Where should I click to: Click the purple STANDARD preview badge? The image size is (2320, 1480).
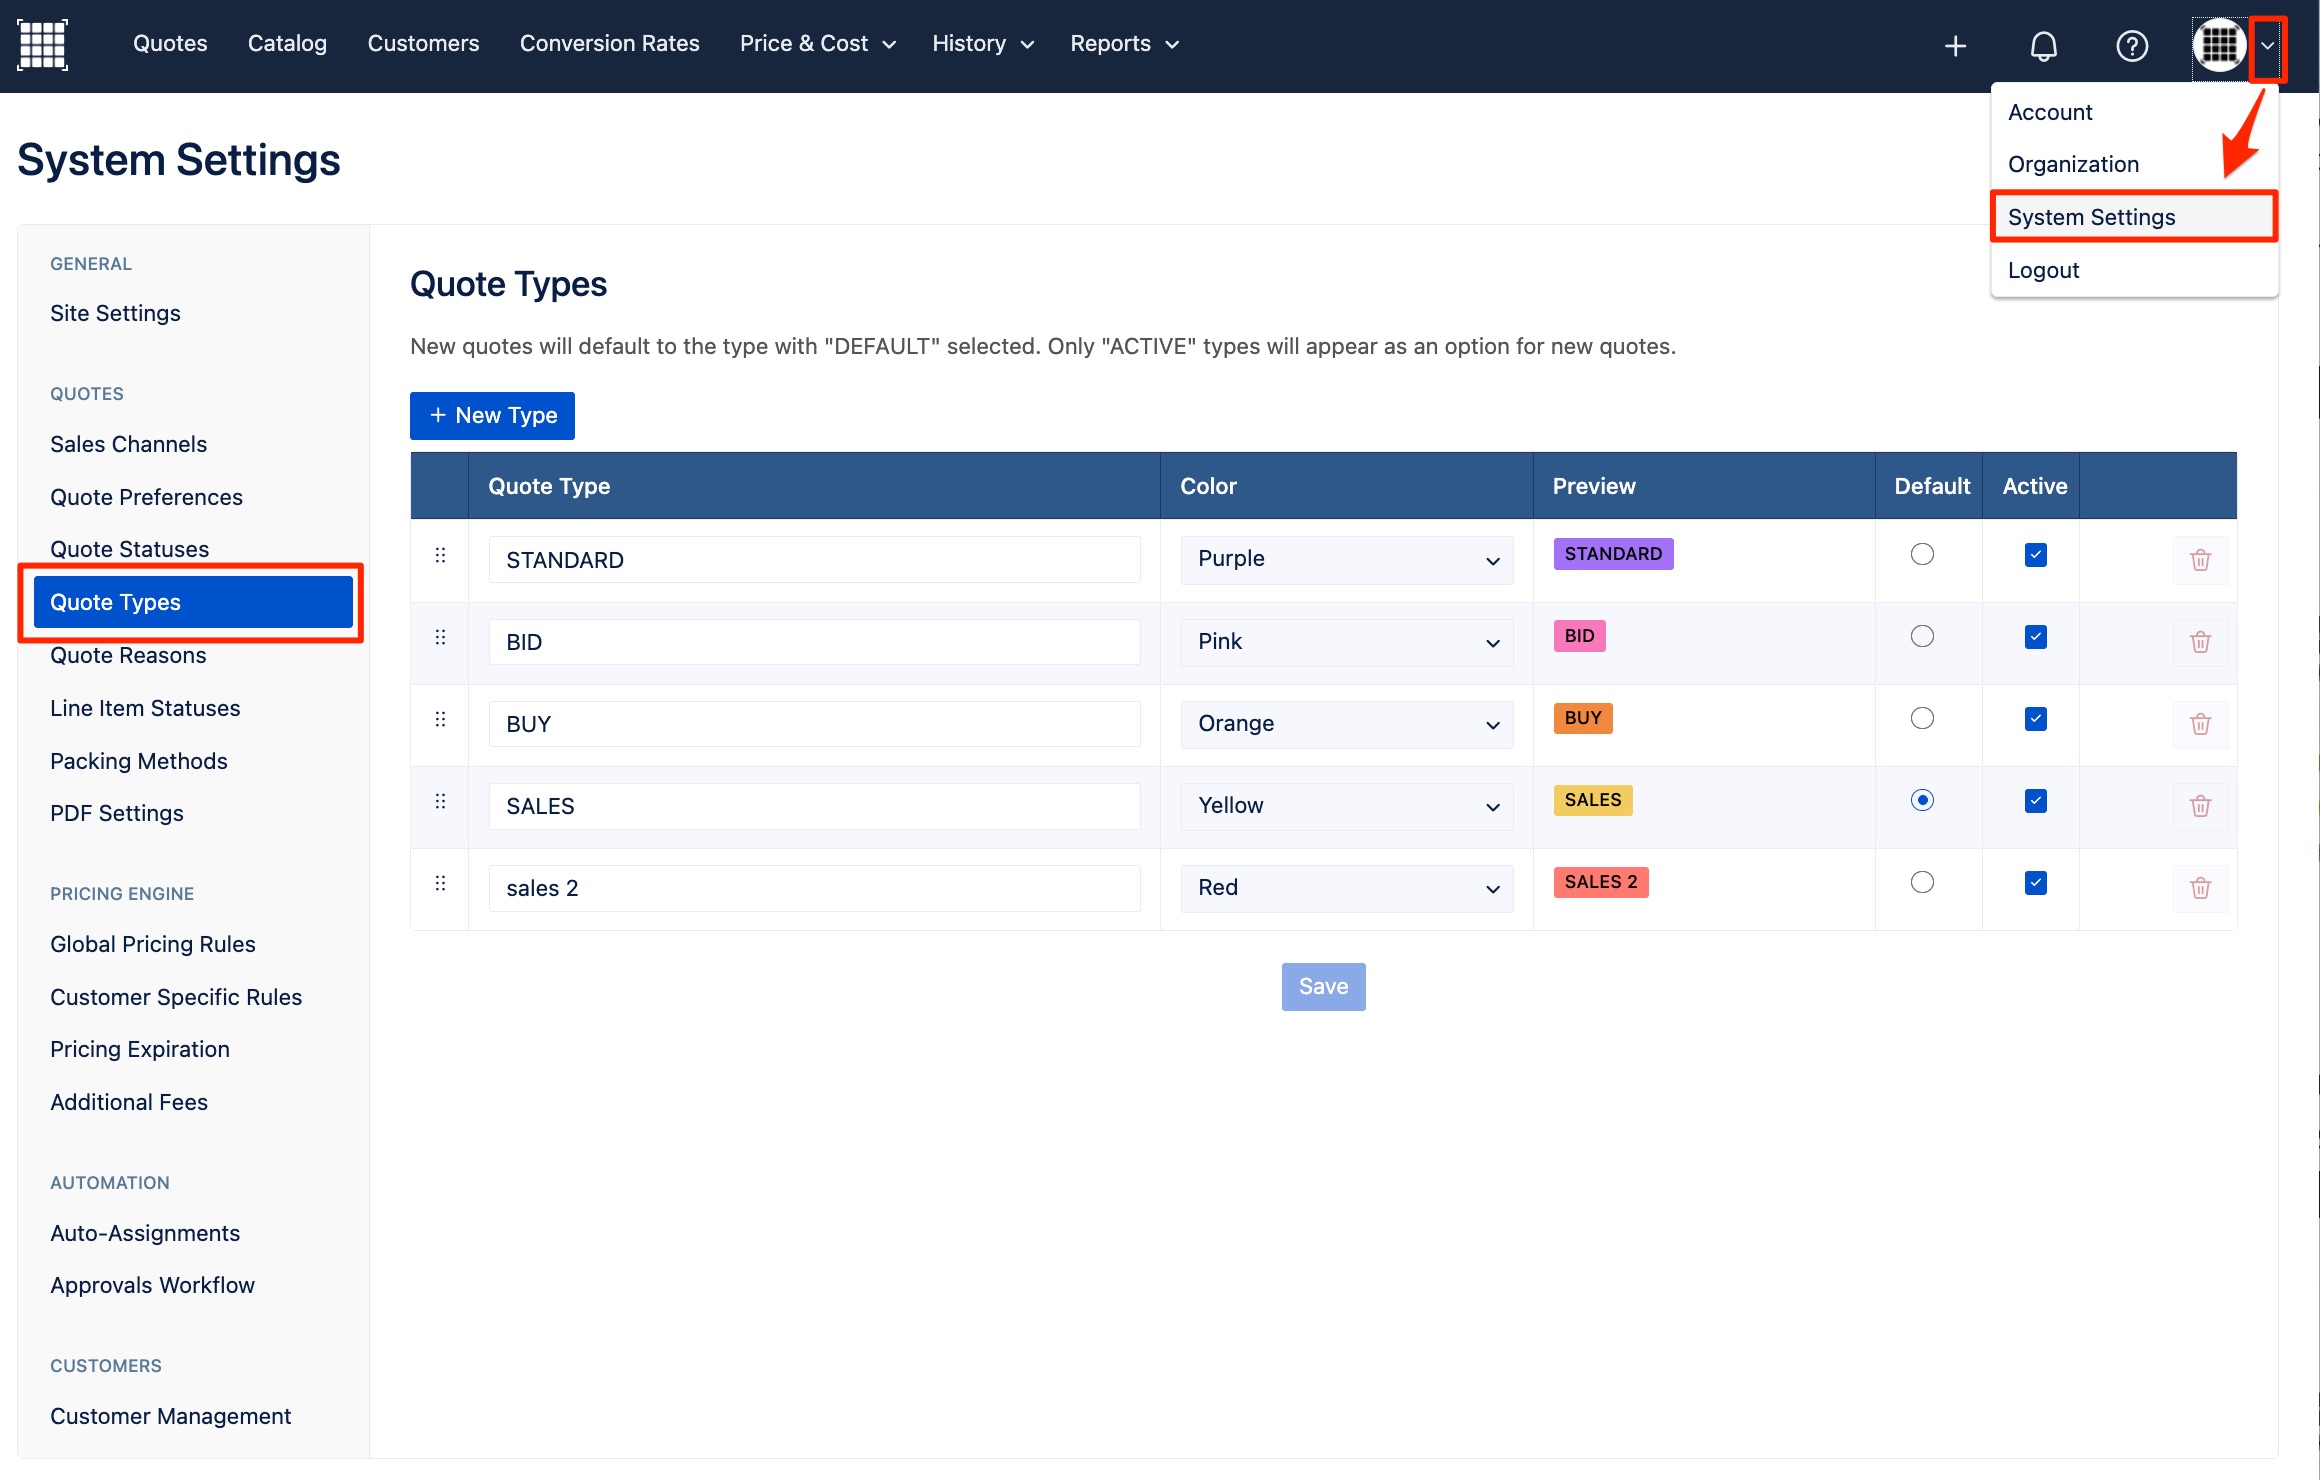[1613, 553]
